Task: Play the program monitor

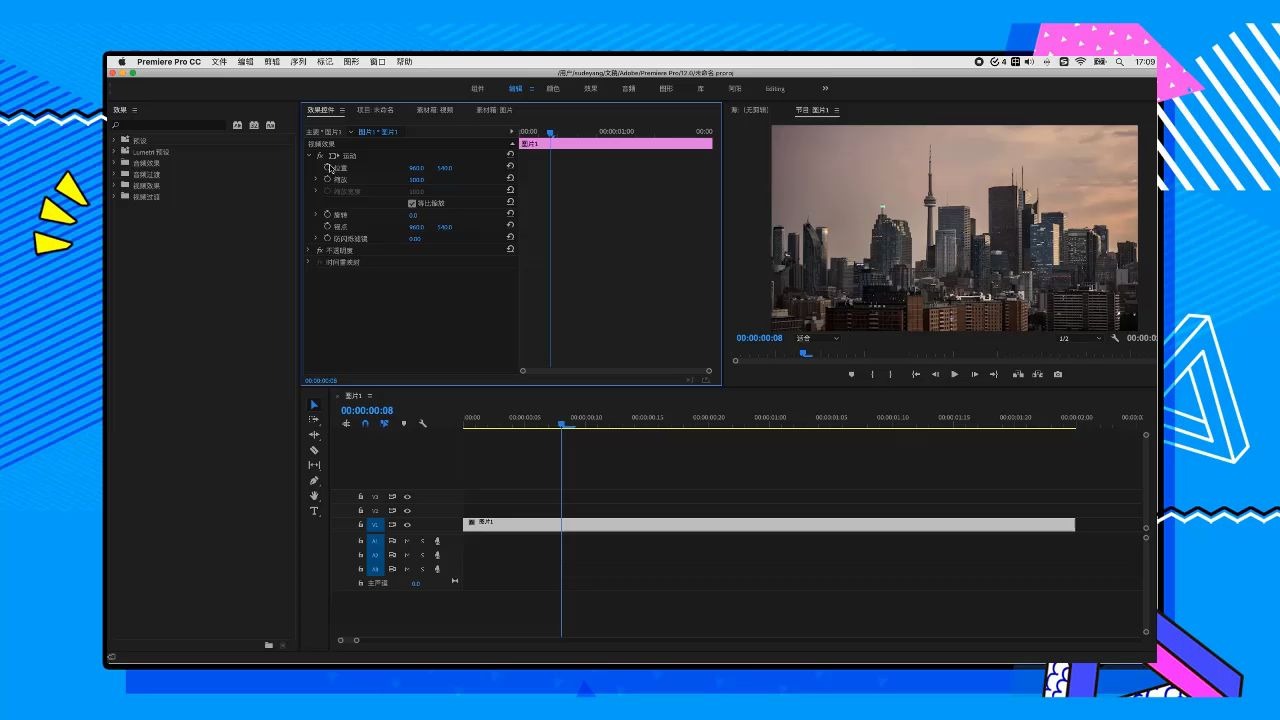Action: pyautogui.click(x=954, y=375)
